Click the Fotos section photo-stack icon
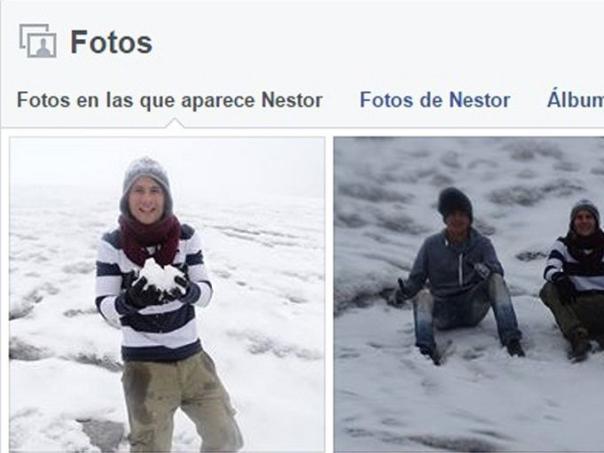Image resolution: width=604 pixels, height=453 pixels. tap(38, 41)
